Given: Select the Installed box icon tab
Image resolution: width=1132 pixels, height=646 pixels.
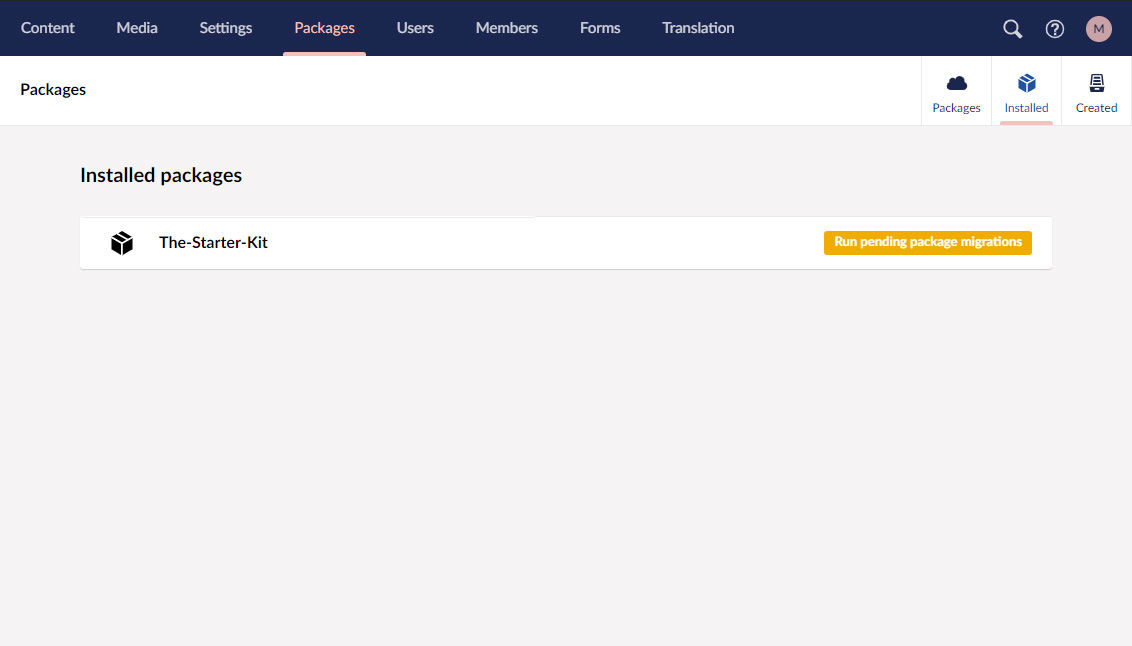Looking at the screenshot, I should (x=1027, y=92).
